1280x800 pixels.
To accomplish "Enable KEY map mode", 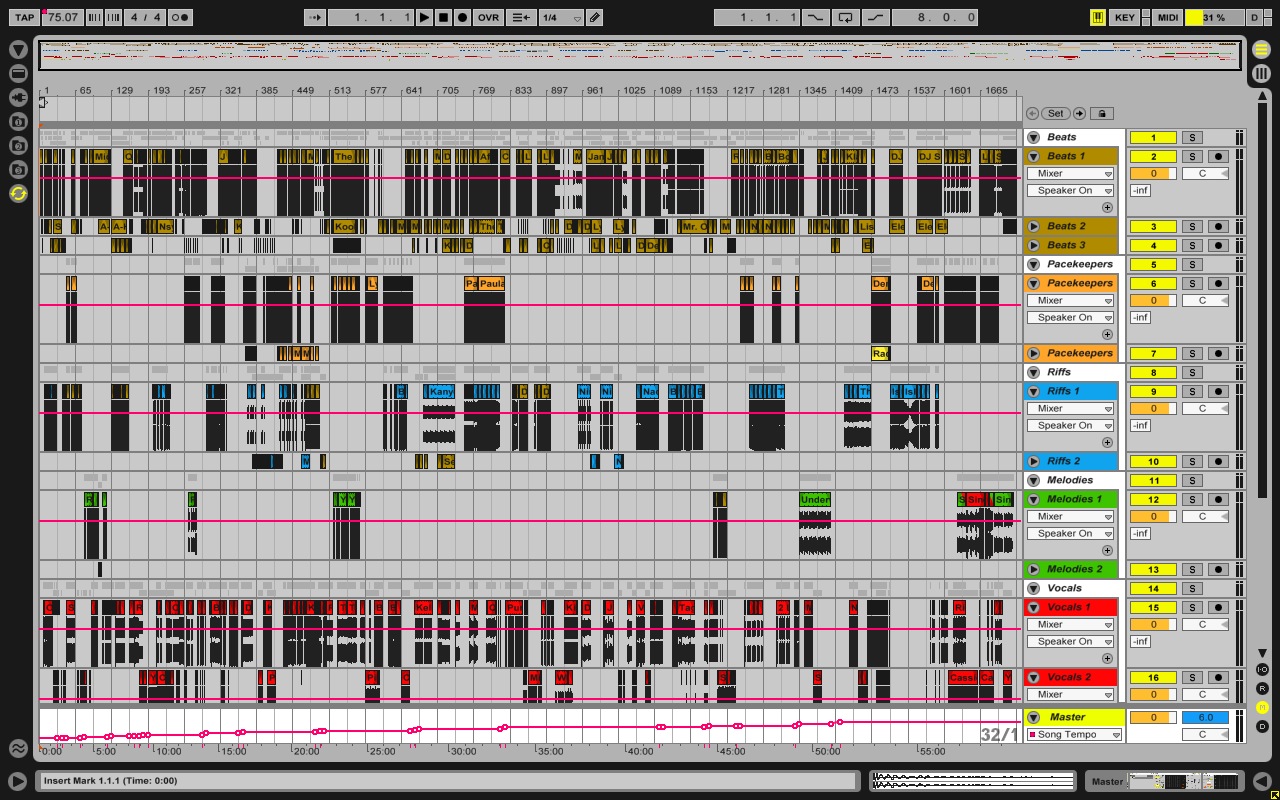I will 1125,17.
